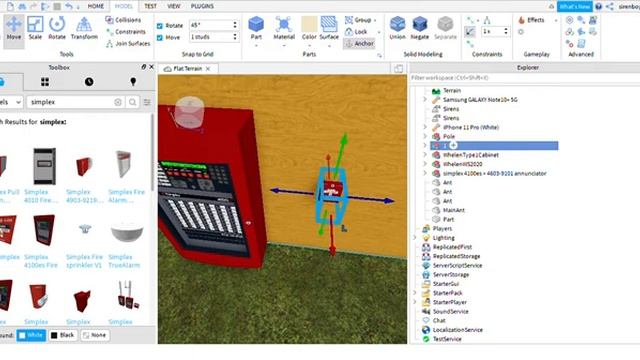This screenshot has width=640, height=360.
Task: Select the Rotate tool
Action: 57,28
